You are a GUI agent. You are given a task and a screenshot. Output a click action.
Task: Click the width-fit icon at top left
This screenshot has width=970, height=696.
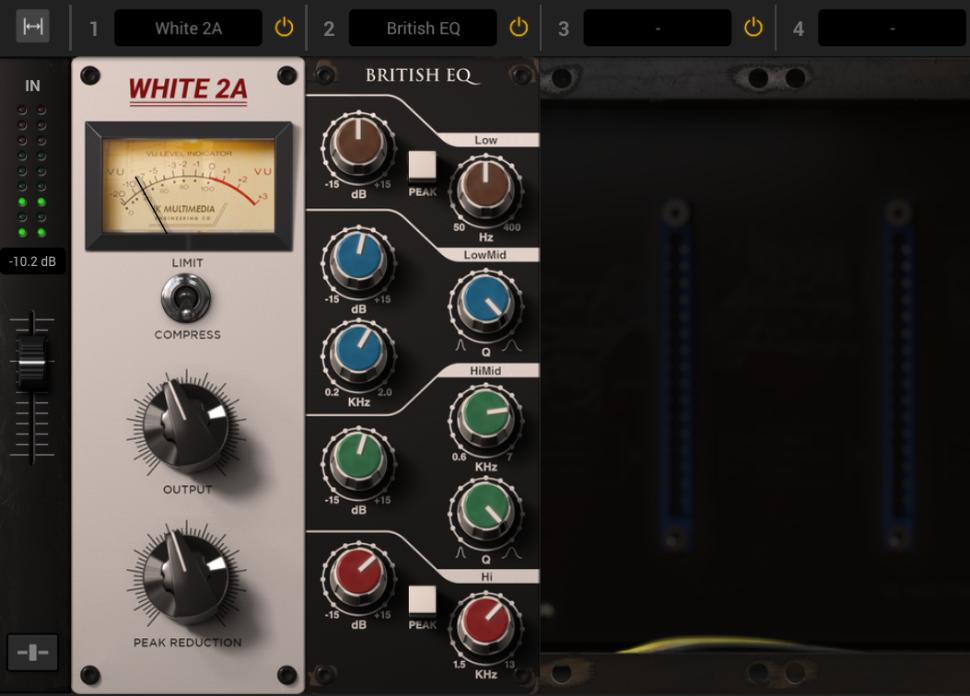tap(32, 27)
